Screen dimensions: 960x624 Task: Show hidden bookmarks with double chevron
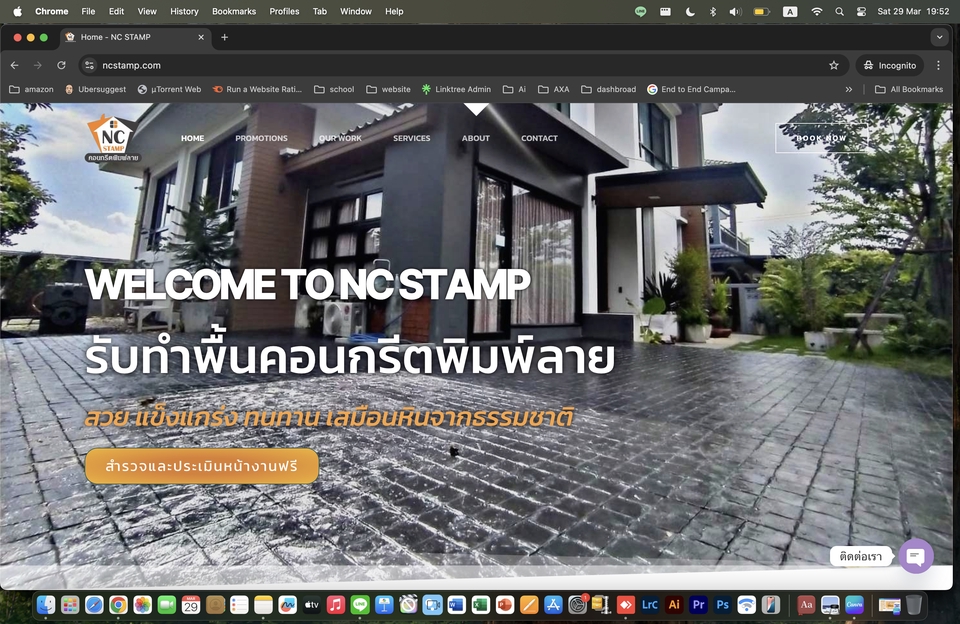(x=849, y=89)
